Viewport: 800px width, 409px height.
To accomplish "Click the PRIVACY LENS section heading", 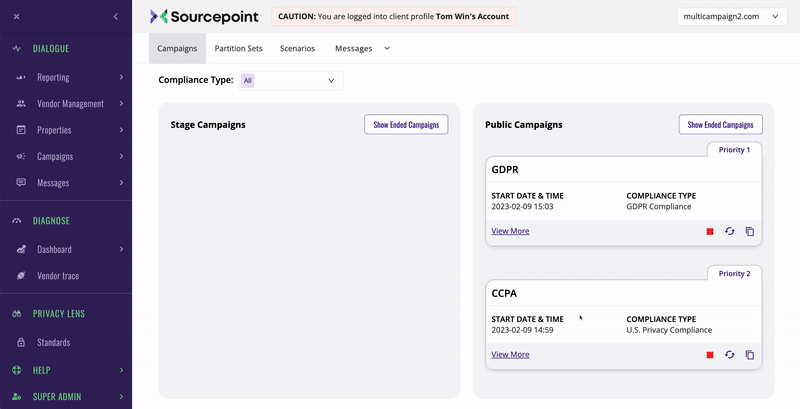I will click(x=59, y=314).
